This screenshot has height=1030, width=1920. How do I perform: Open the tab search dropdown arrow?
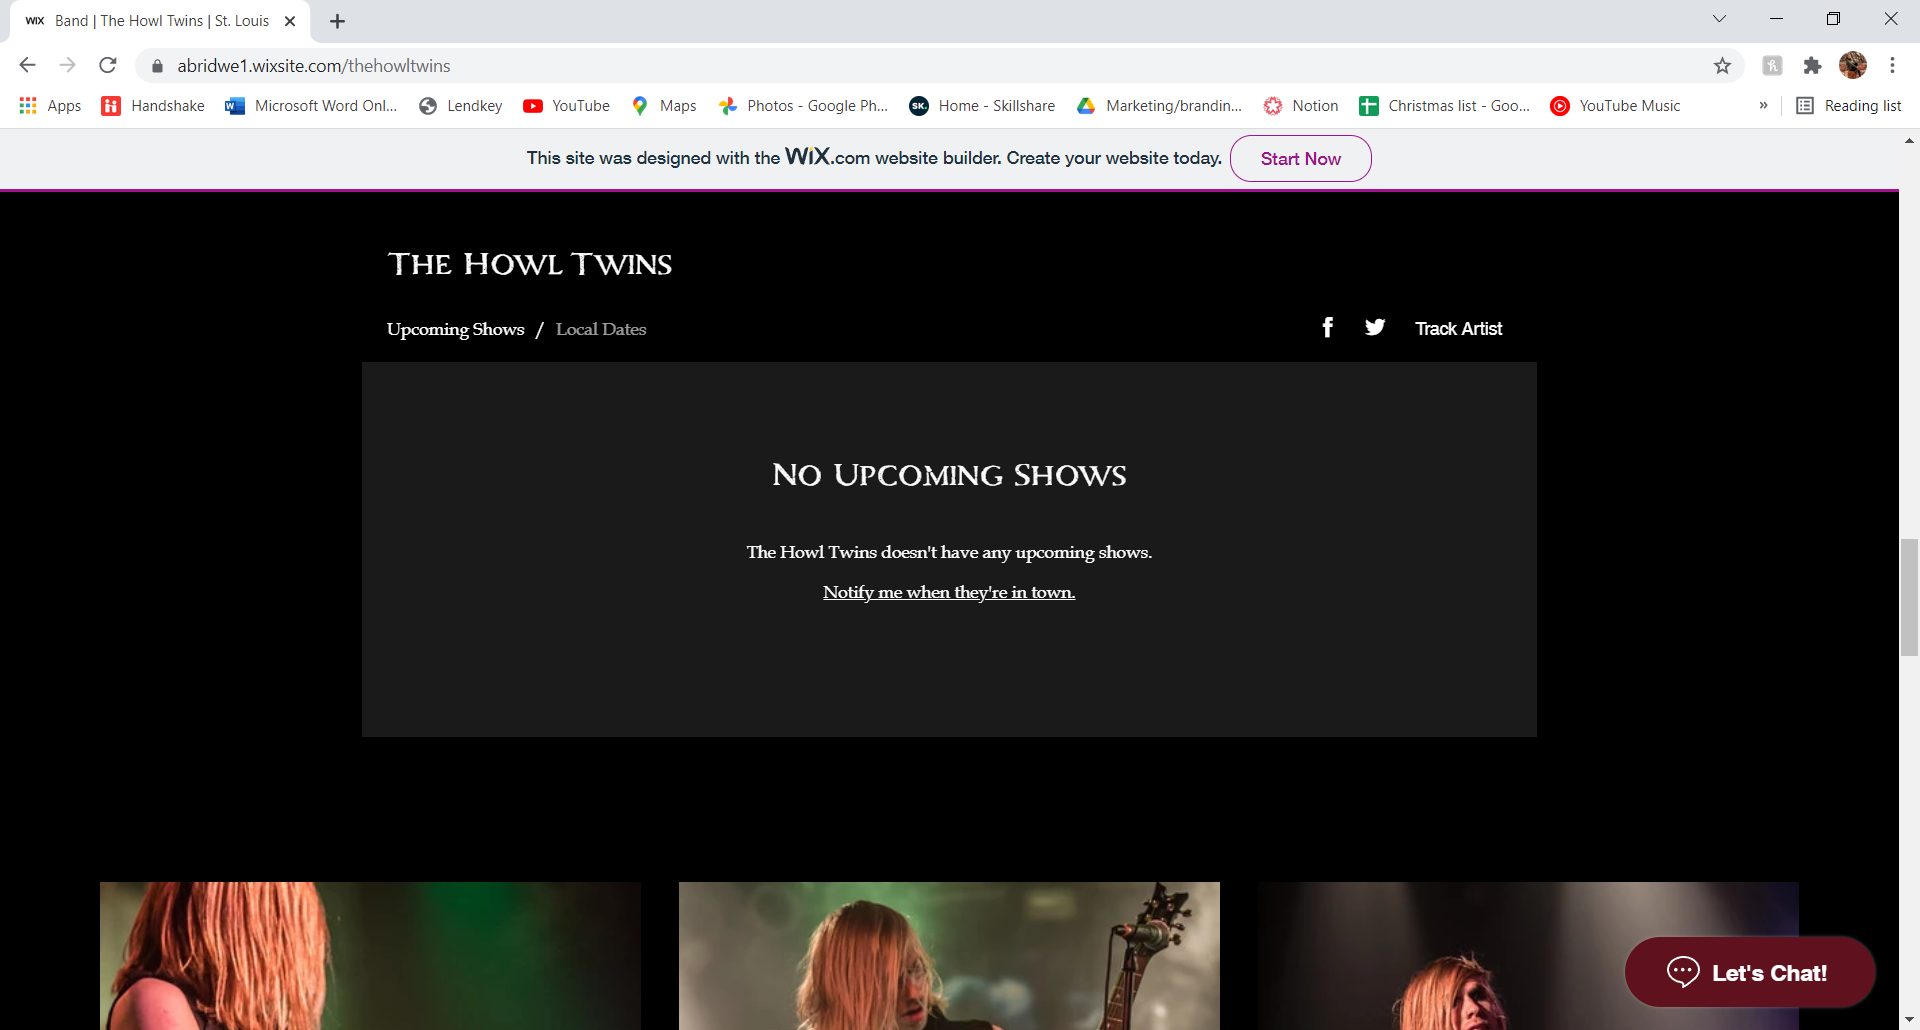1719,19
